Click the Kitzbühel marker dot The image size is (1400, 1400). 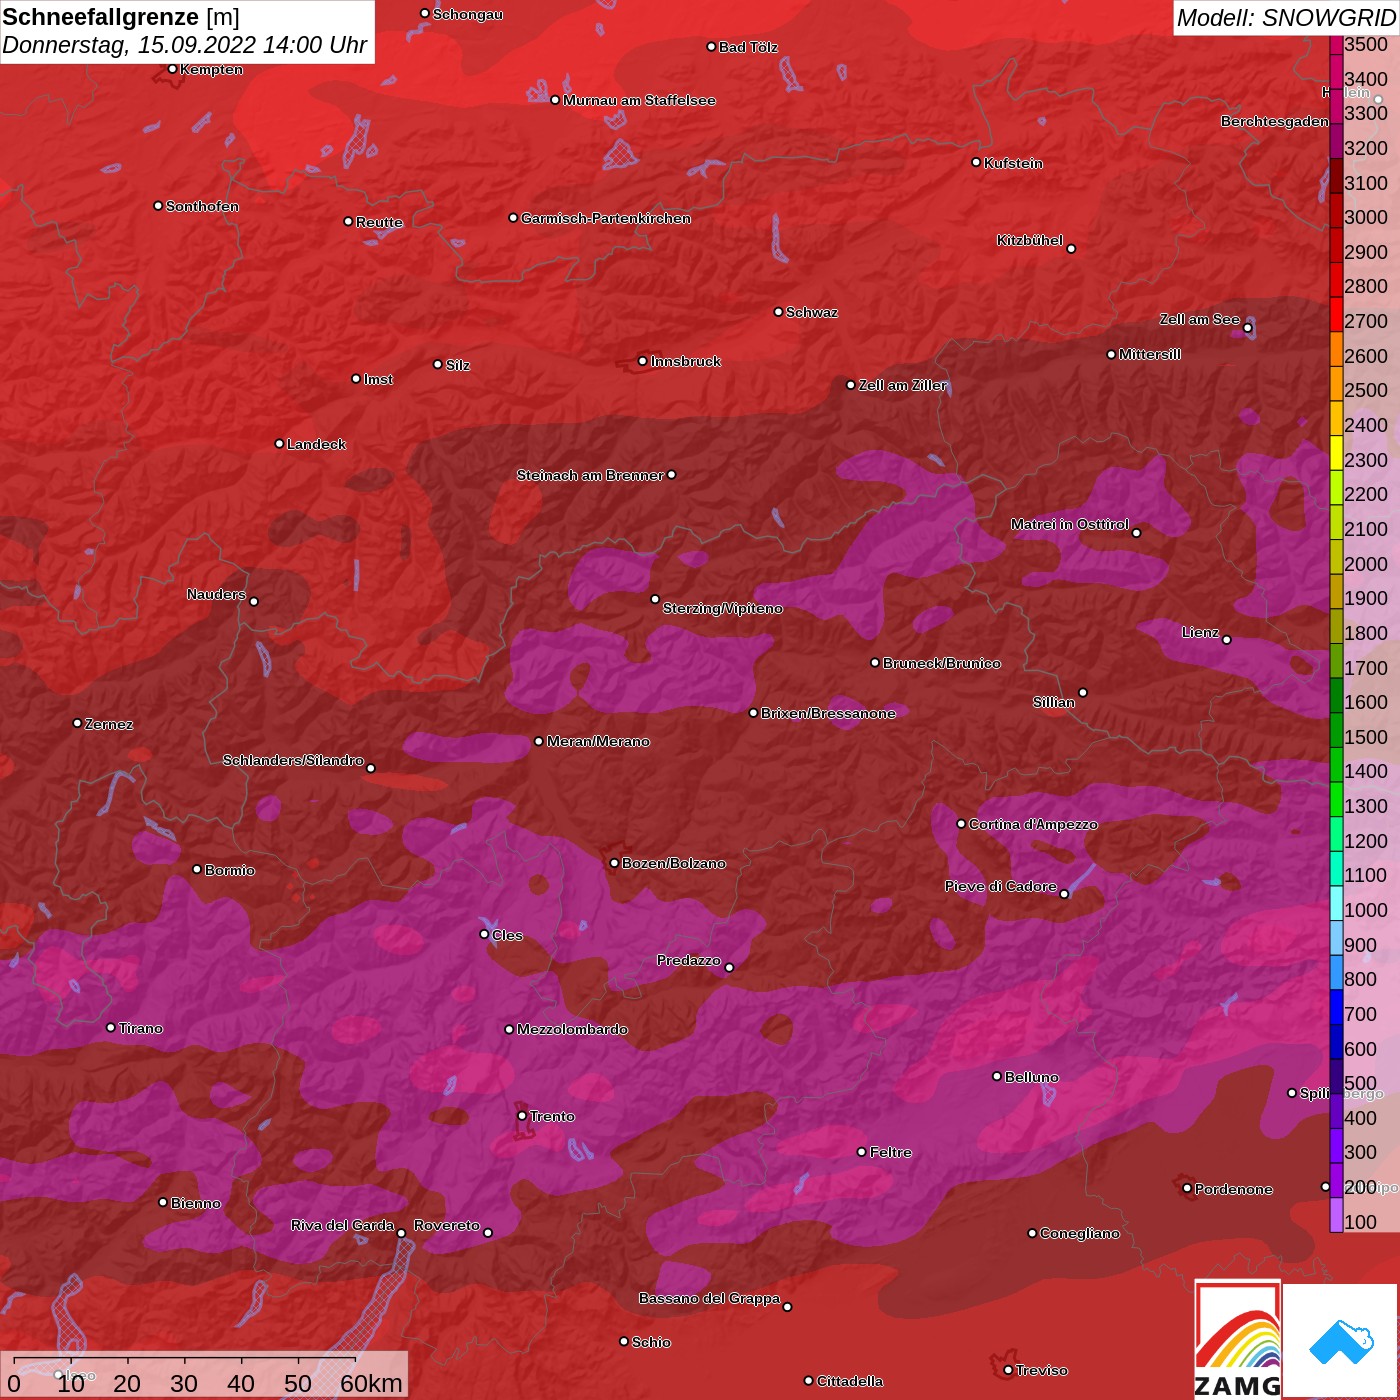[x=1071, y=249]
